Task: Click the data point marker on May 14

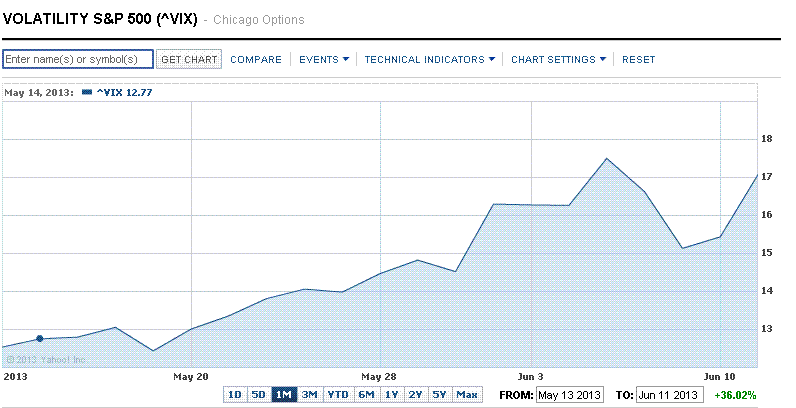Action: coord(40,338)
